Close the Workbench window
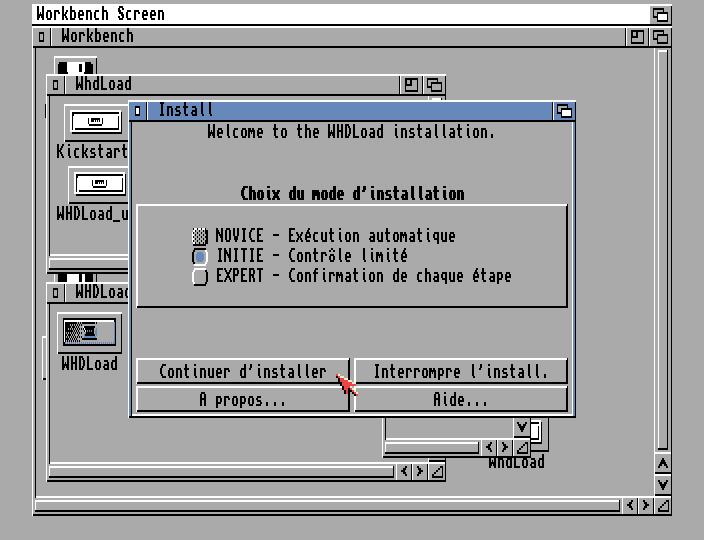Screen dimensions: 704x540 (x=41, y=37)
